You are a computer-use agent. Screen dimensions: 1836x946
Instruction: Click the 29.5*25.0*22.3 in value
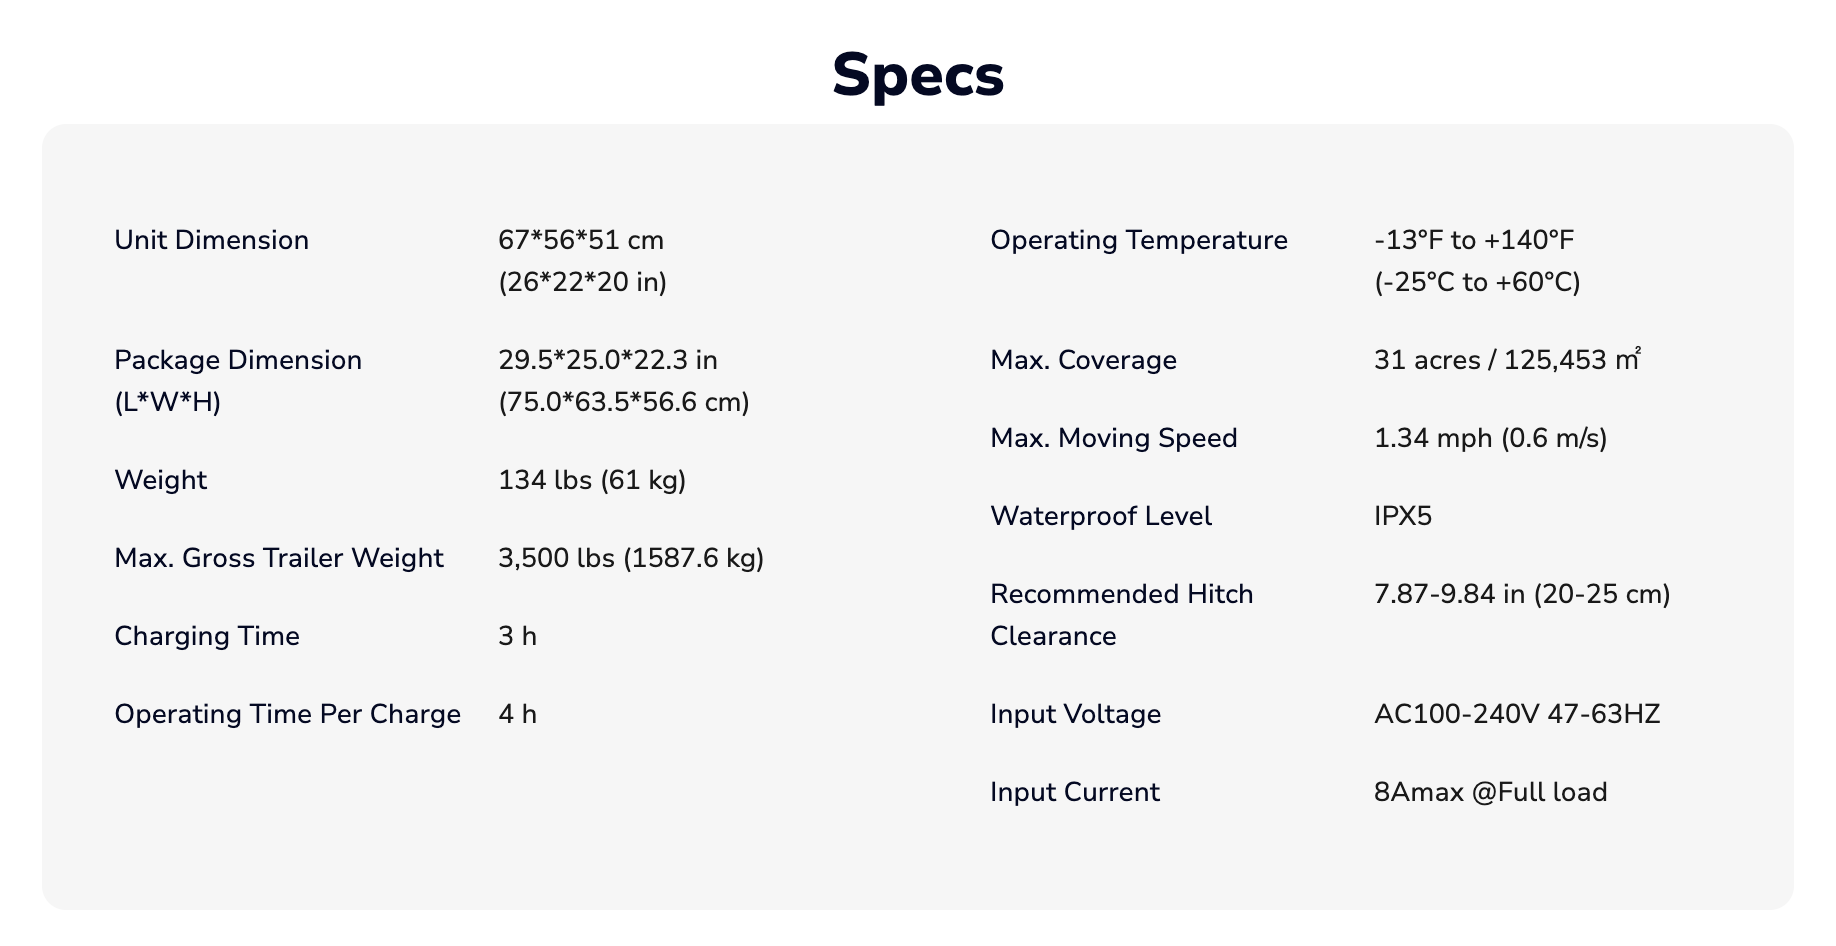coord(608,360)
